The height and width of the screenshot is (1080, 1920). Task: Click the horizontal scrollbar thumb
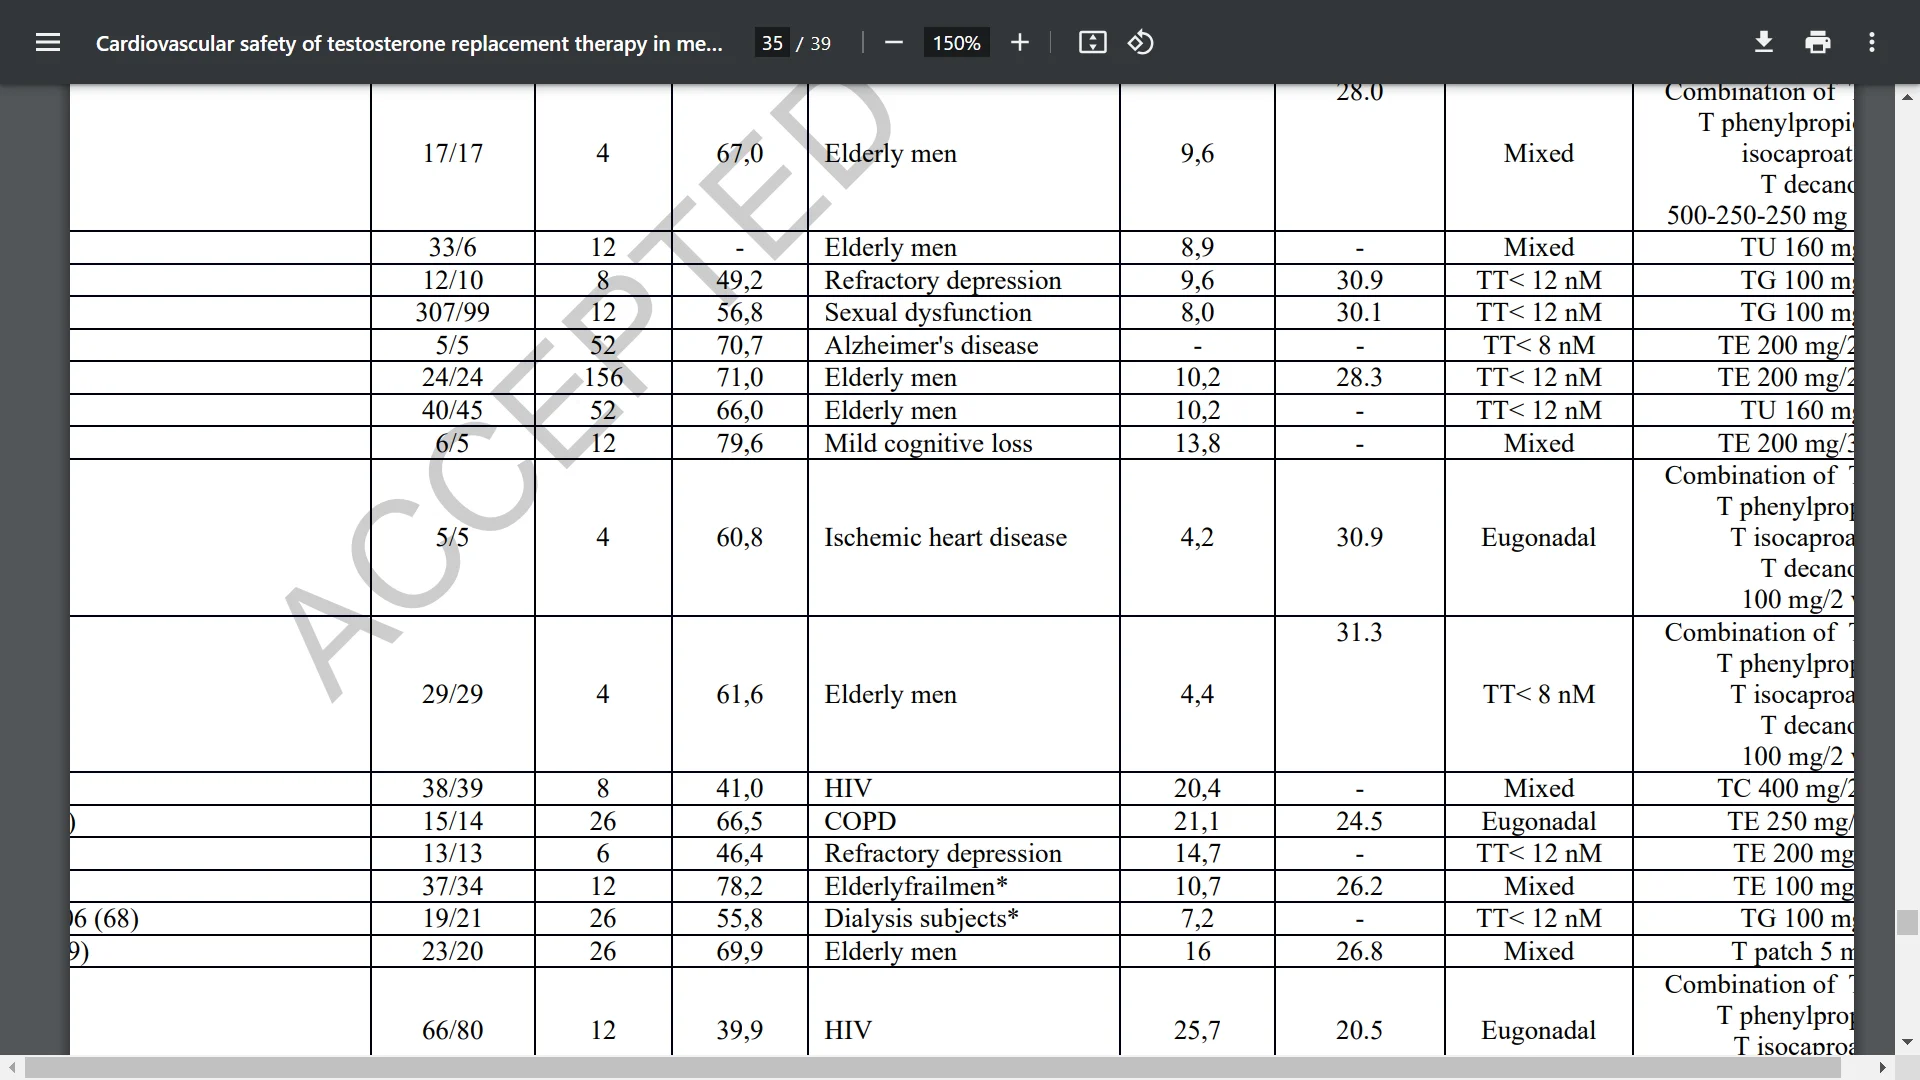pyautogui.click(x=932, y=1067)
